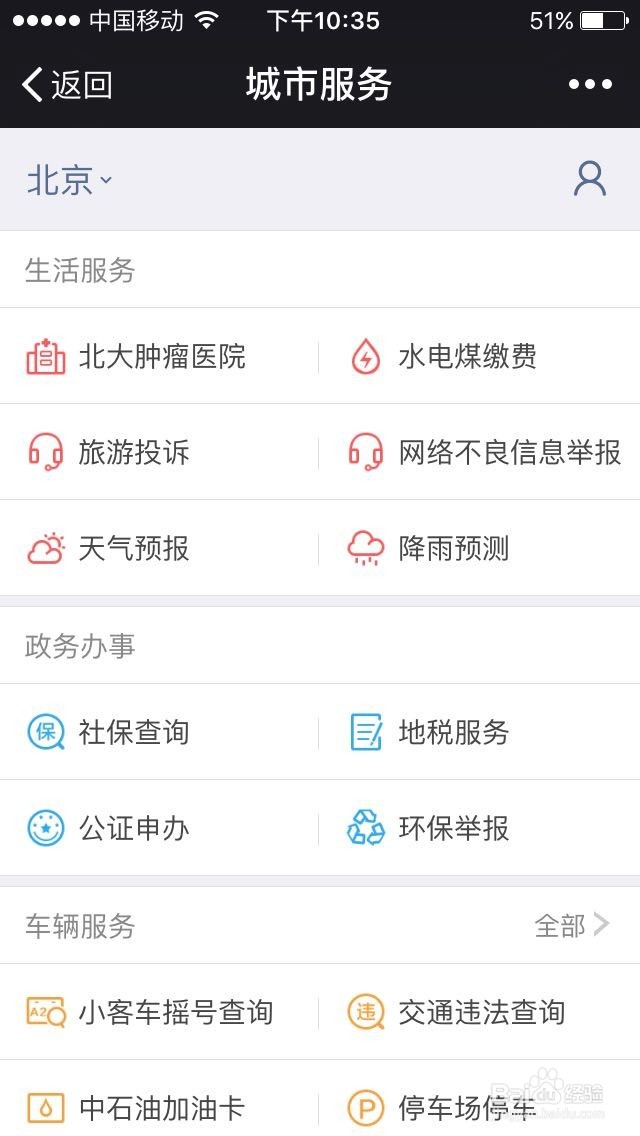Open the 公证申办 service

(134, 828)
